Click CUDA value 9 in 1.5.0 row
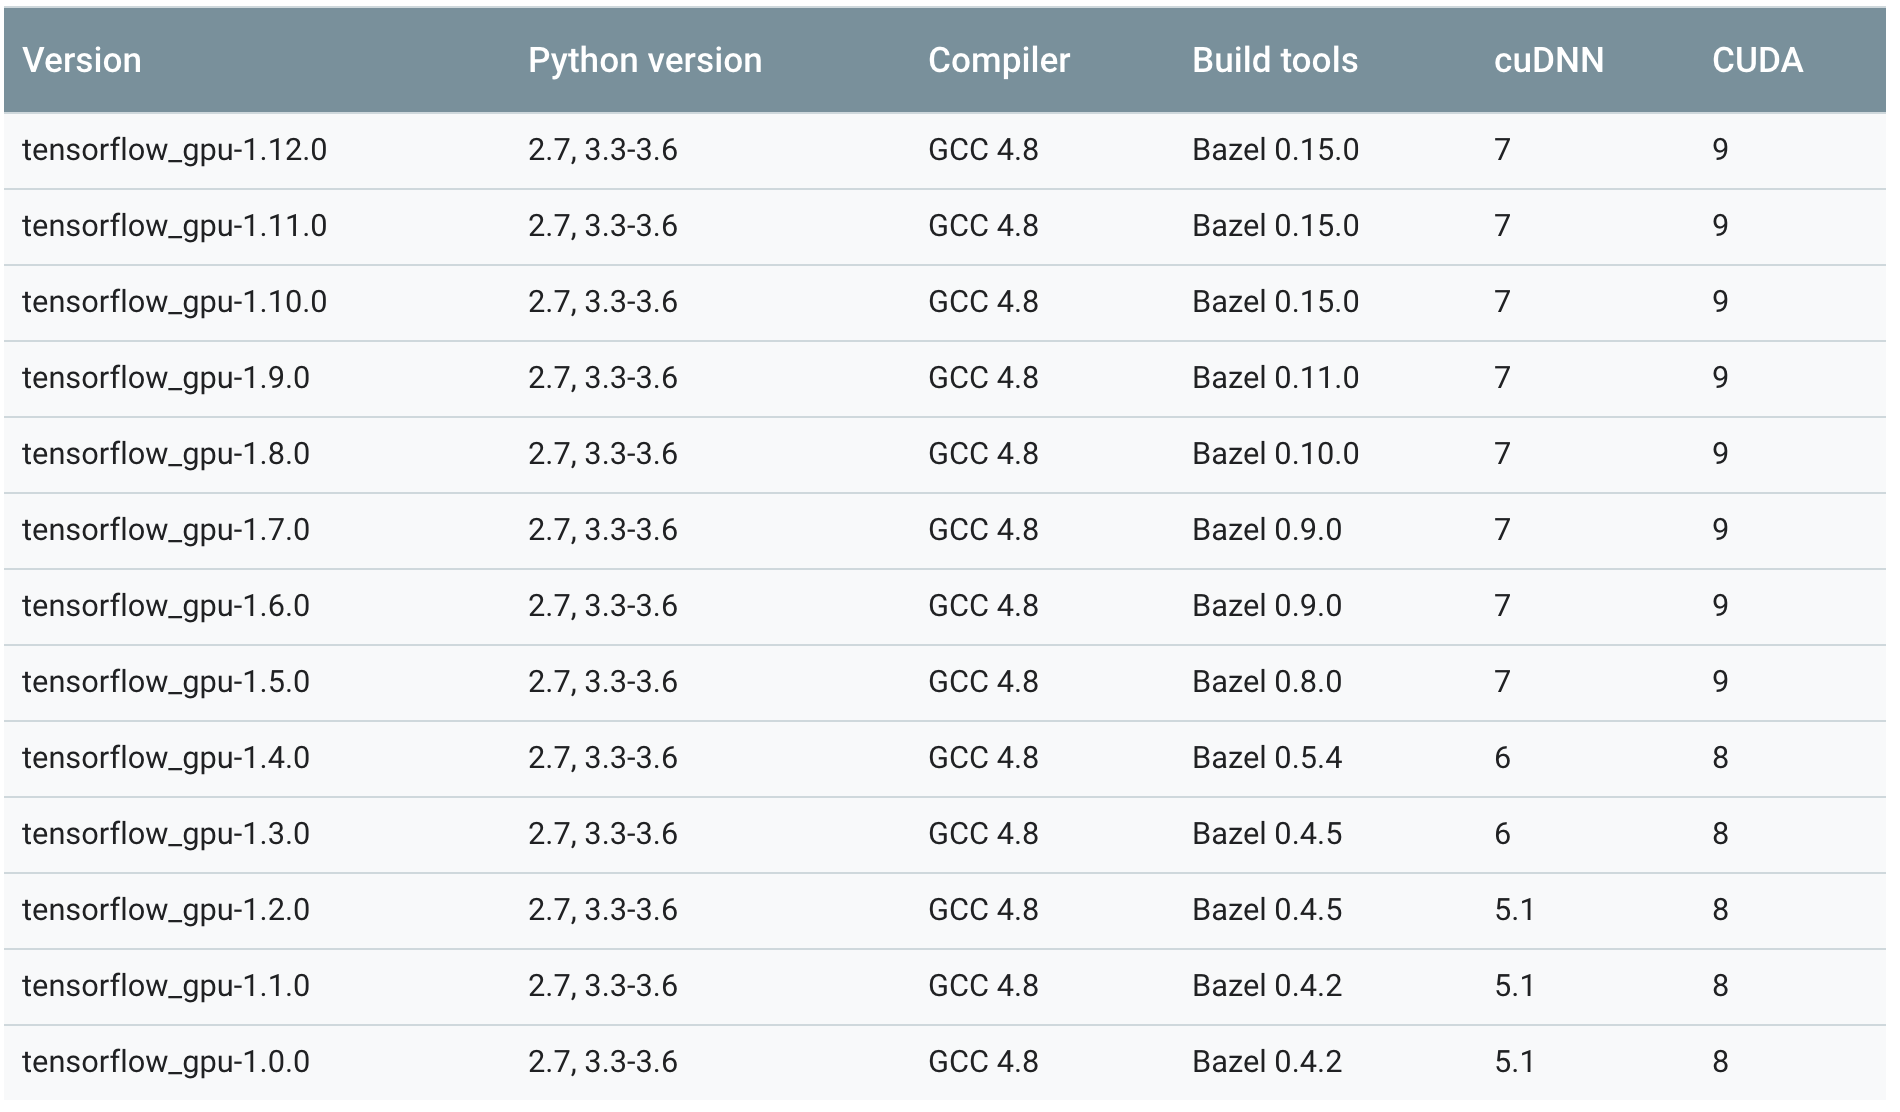Screen dimensions: 1900x1112 click(1720, 682)
